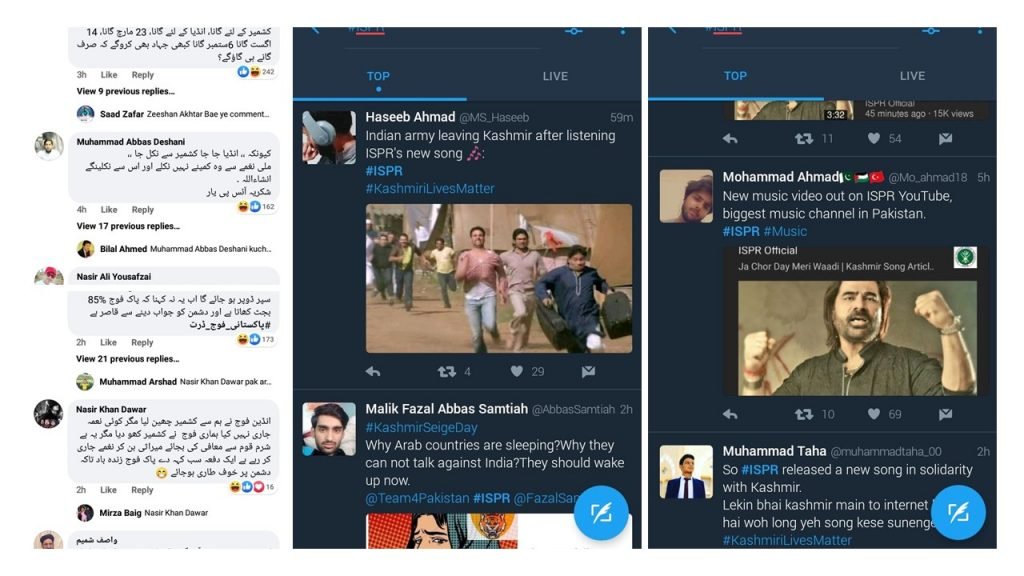Open Haseeb Ahmad's profile picture
The width and height of the screenshot is (1024, 576).
click(x=329, y=136)
